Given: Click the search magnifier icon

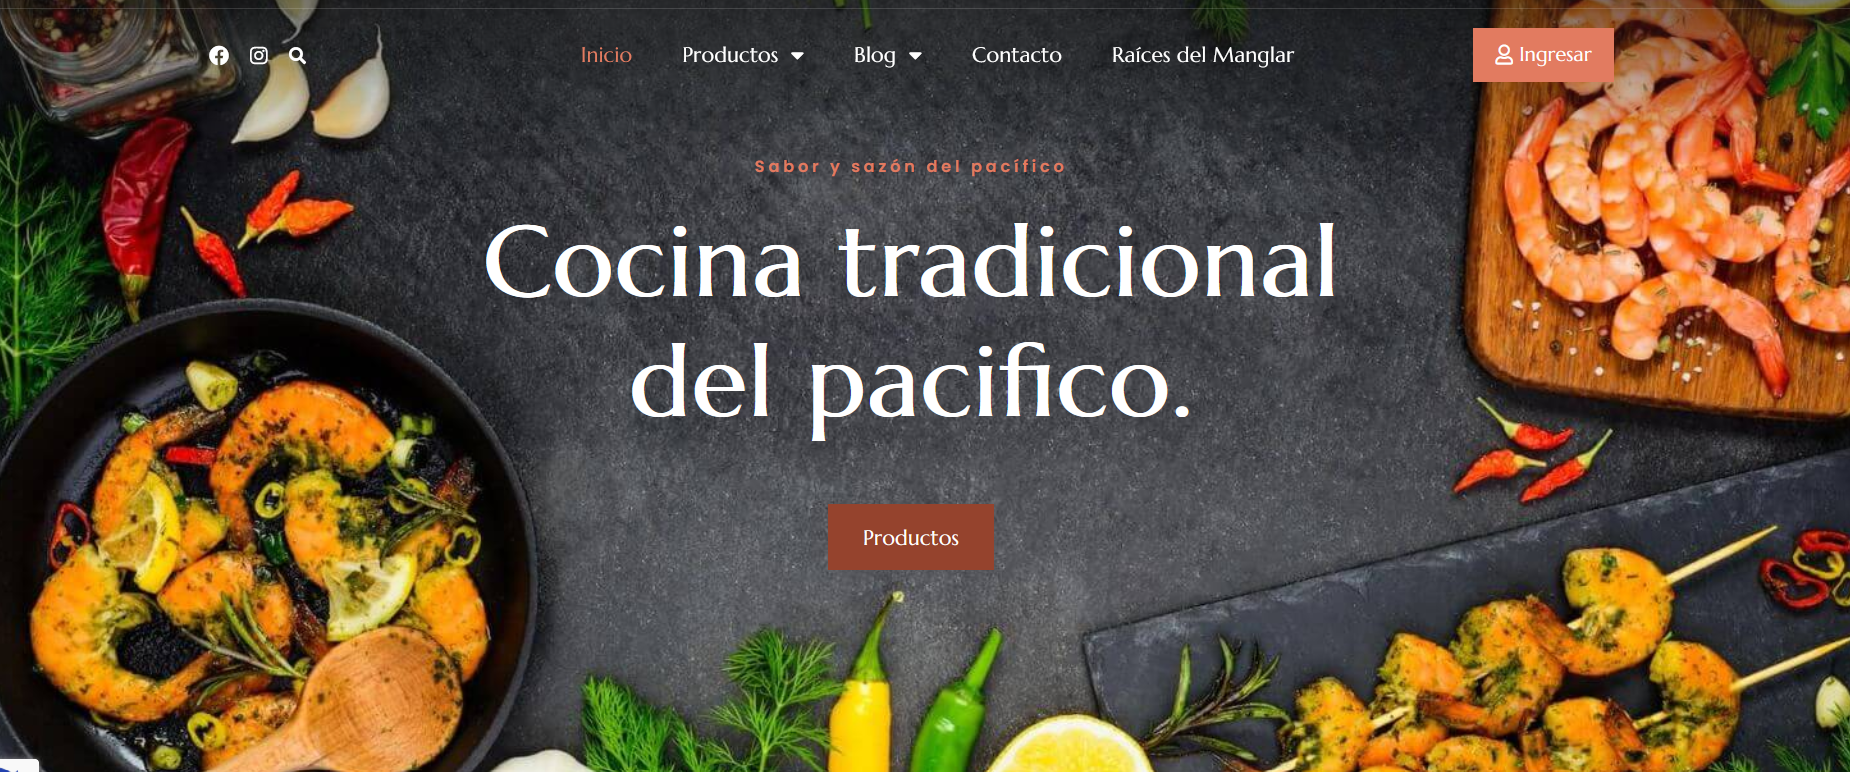Looking at the screenshot, I should click(298, 56).
